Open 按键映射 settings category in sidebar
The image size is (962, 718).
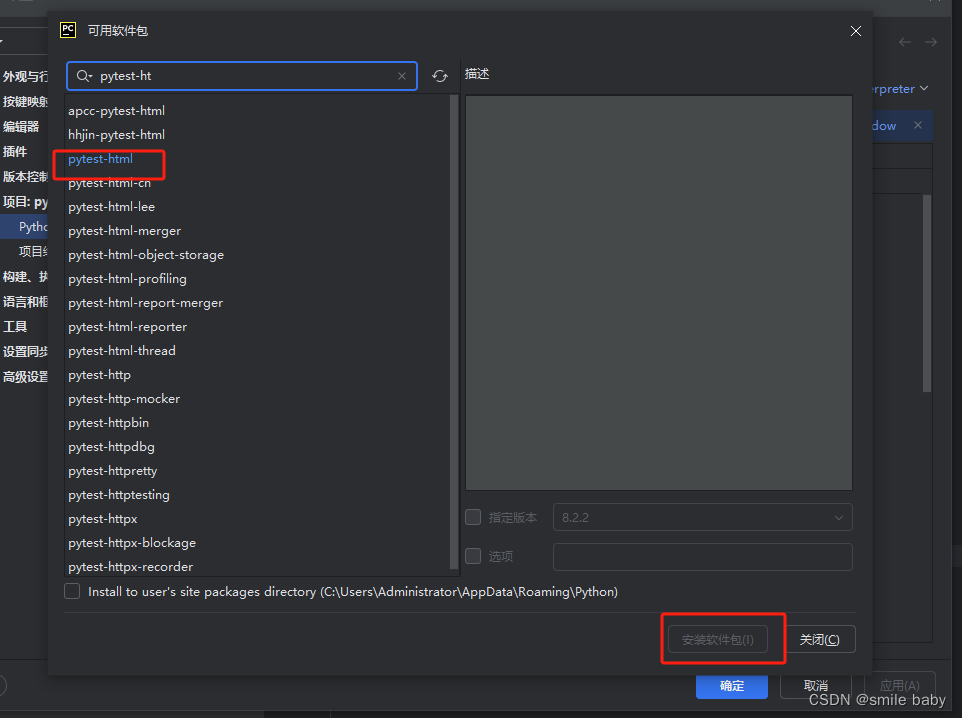(25, 102)
